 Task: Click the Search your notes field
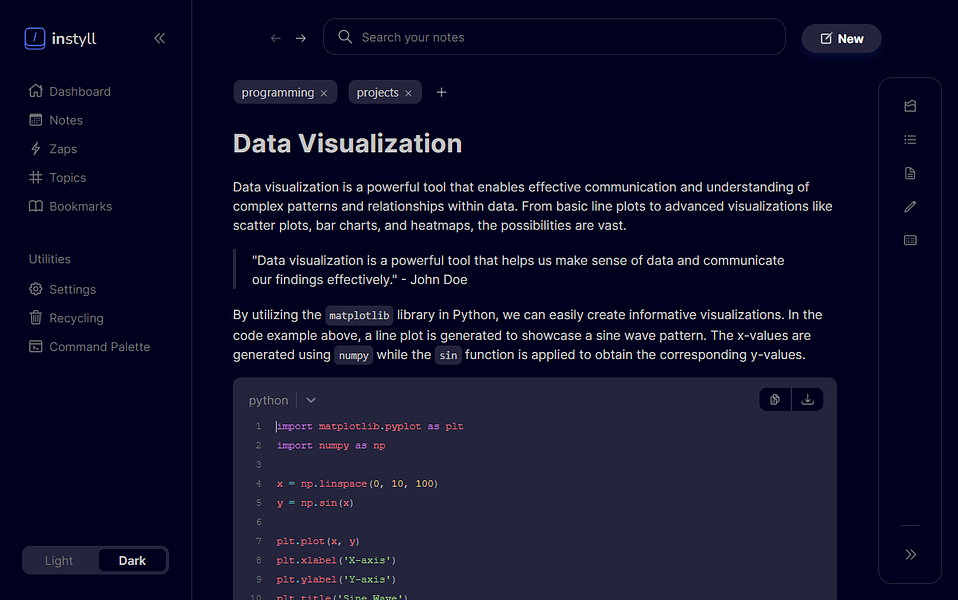point(554,37)
